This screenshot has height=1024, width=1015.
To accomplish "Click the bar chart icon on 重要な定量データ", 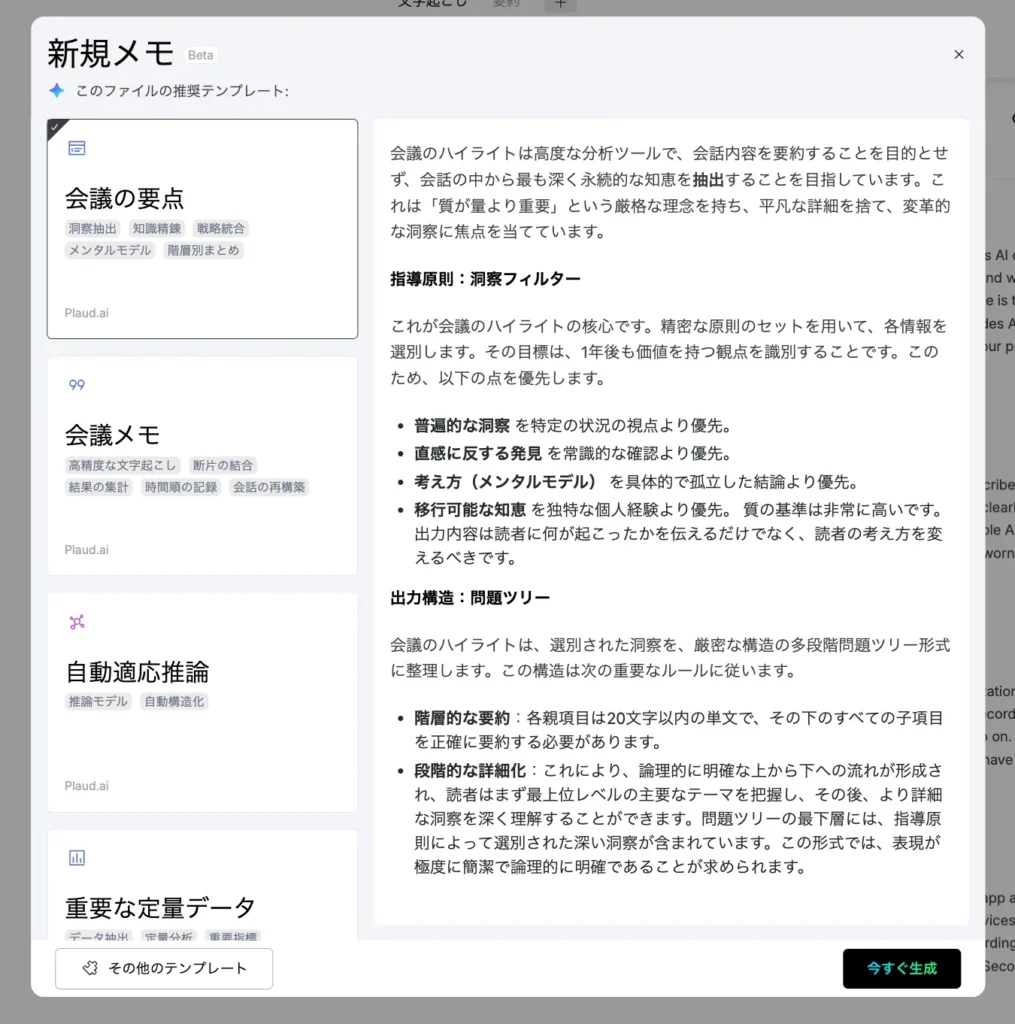I will pos(77,858).
